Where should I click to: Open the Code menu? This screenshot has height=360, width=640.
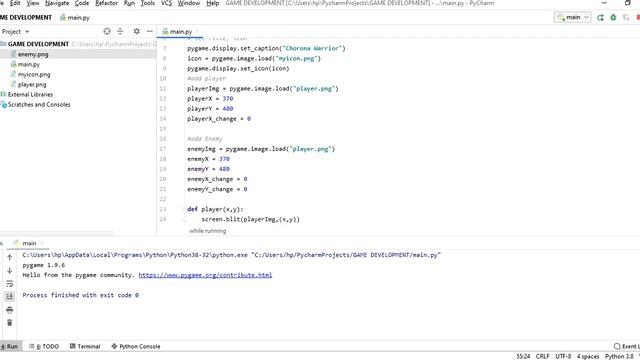[82, 3]
